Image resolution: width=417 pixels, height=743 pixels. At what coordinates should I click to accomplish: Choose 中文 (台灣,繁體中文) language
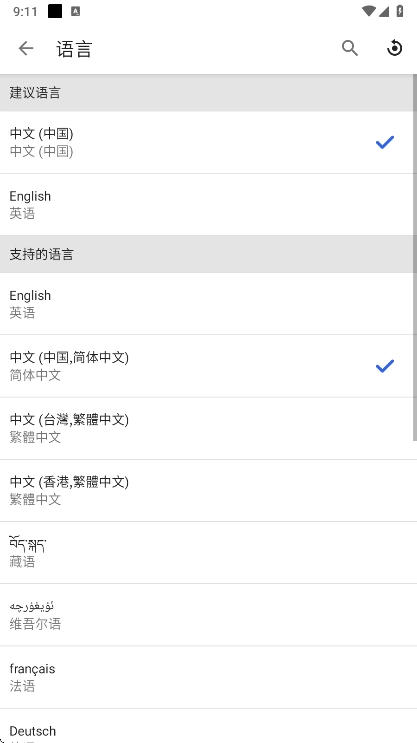208,428
